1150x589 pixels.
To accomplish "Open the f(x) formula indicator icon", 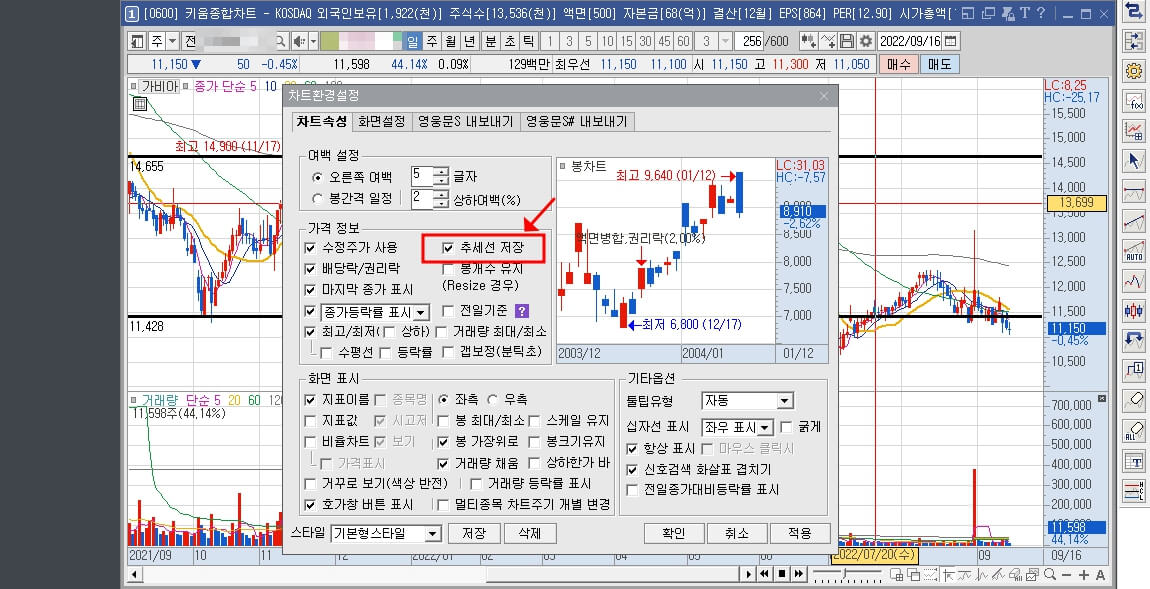I will (1134, 101).
